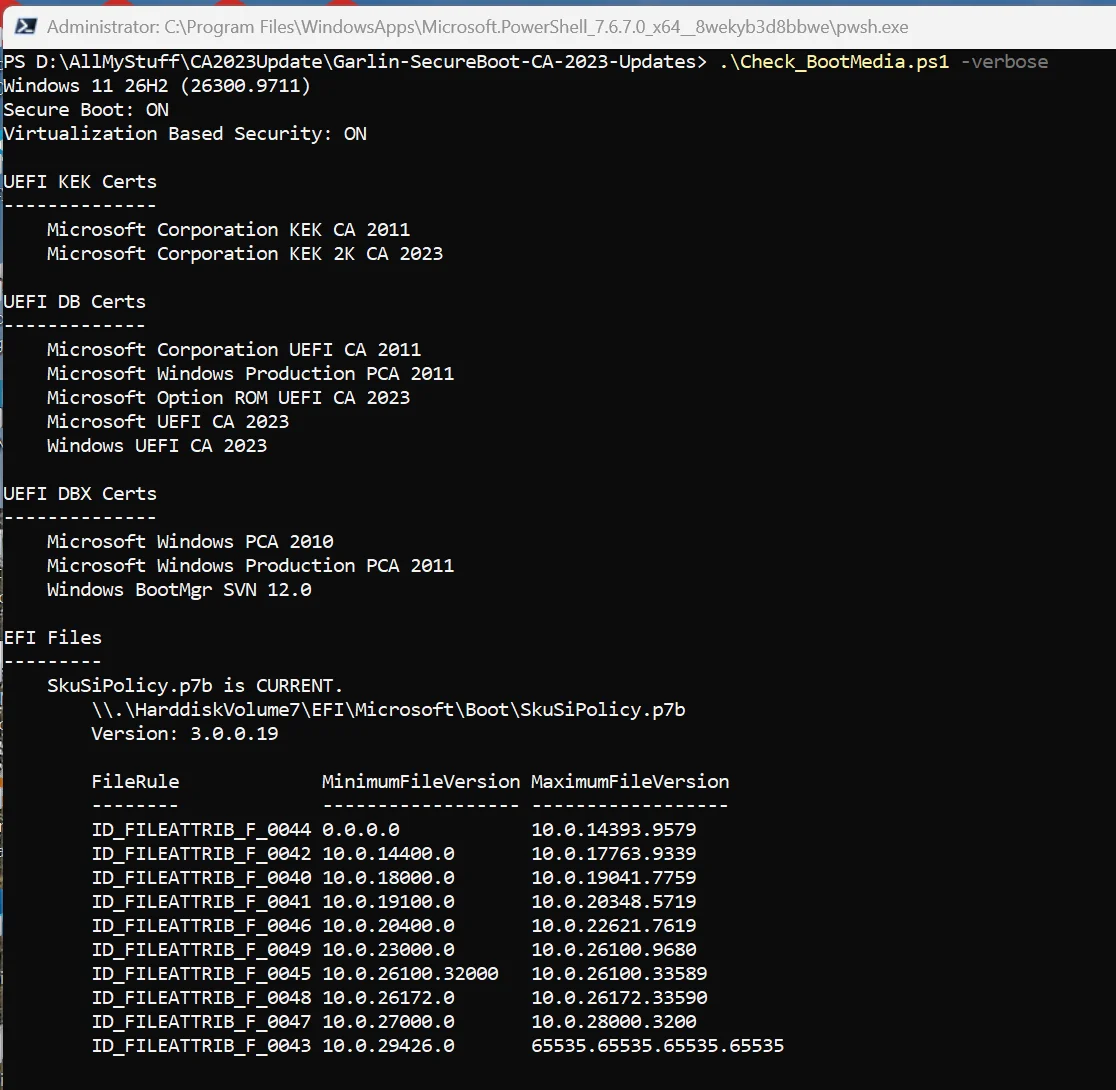The height and width of the screenshot is (1090, 1116).
Task: Click 'Virtualization Based Security: ON' line
Action: tap(185, 134)
